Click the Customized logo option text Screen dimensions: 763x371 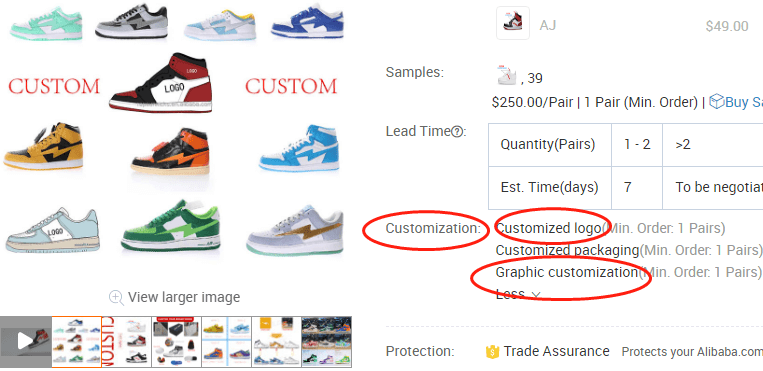[548, 228]
